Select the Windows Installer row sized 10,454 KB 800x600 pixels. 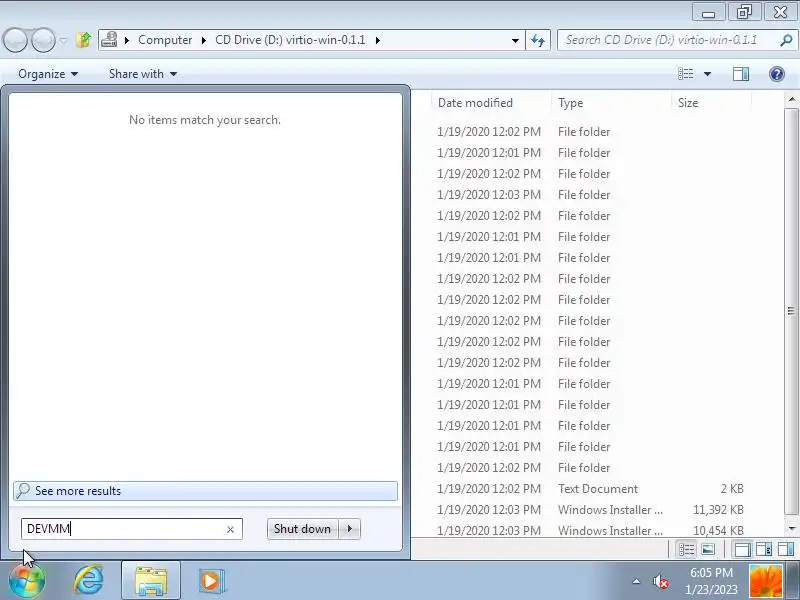594,530
